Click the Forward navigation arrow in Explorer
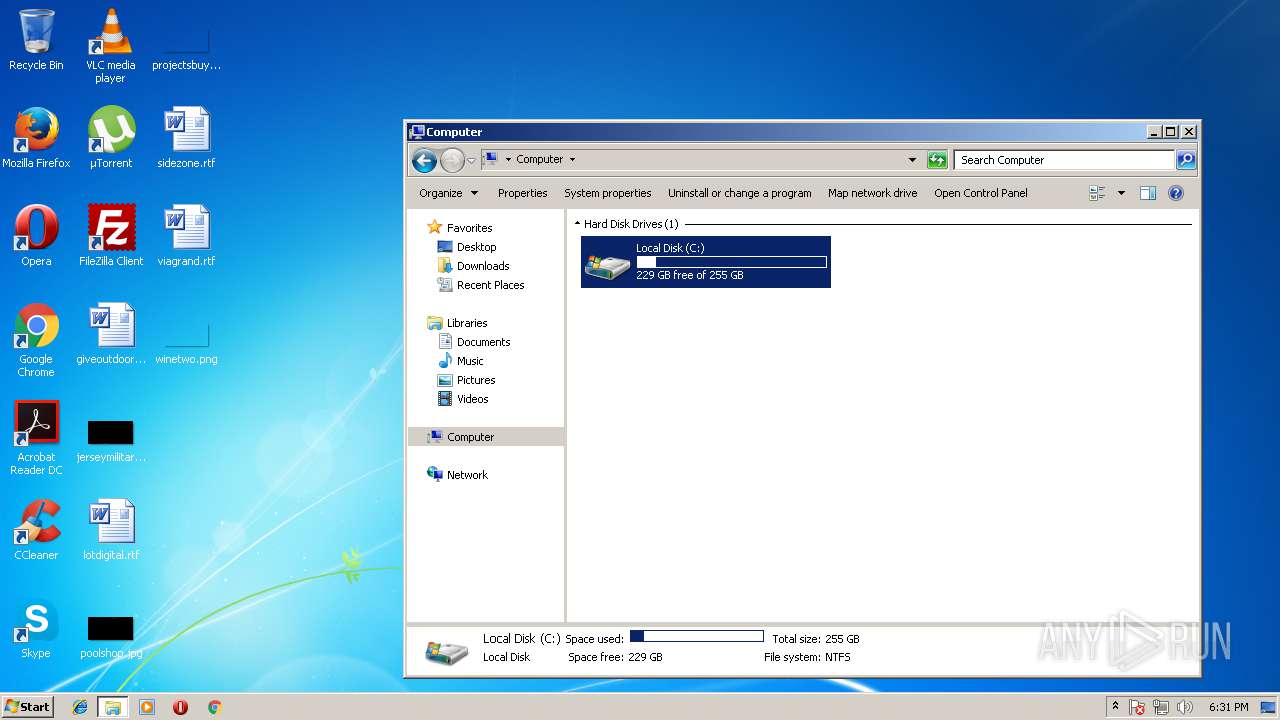The width and height of the screenshot is (1280, 720). 452,160
